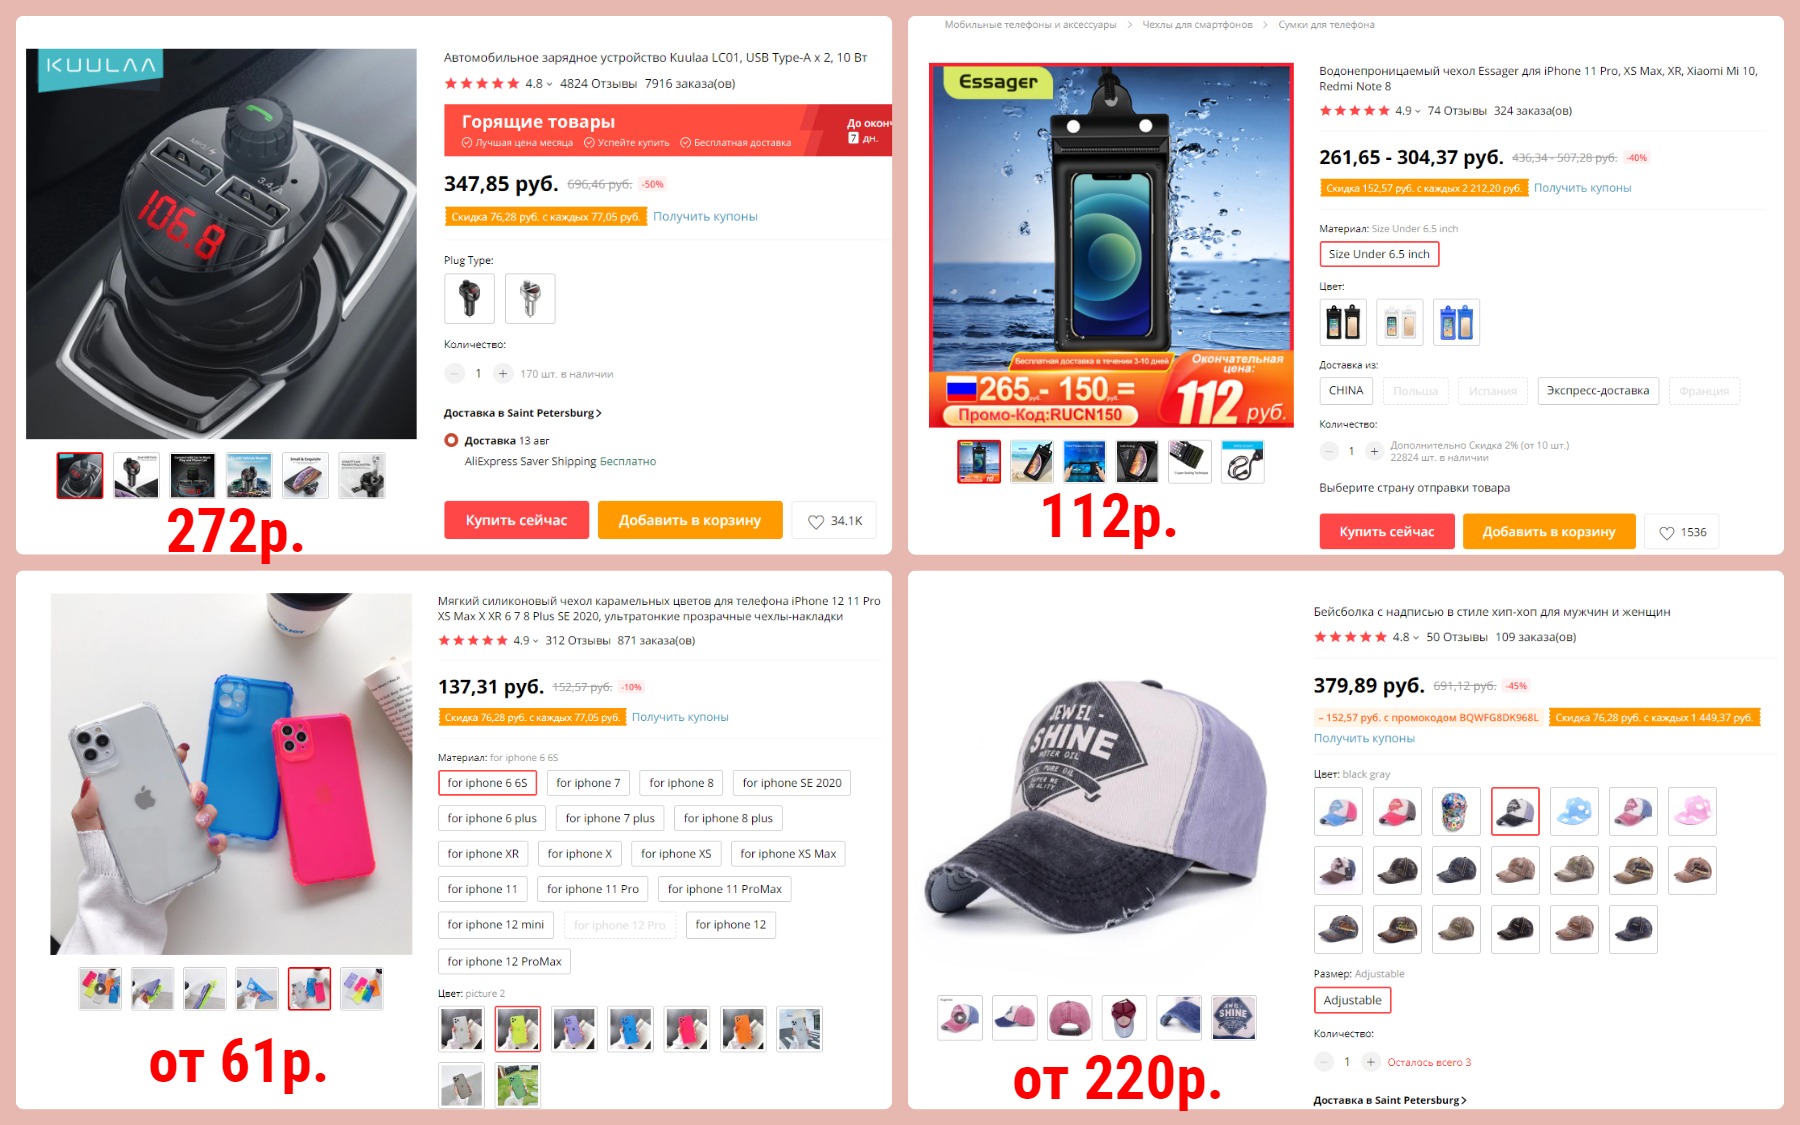This screenshot has width=1800, height=1125.
Task: Expand the 4.9 rating dropdown for Essager case
Action: [x=1418, y=111]
